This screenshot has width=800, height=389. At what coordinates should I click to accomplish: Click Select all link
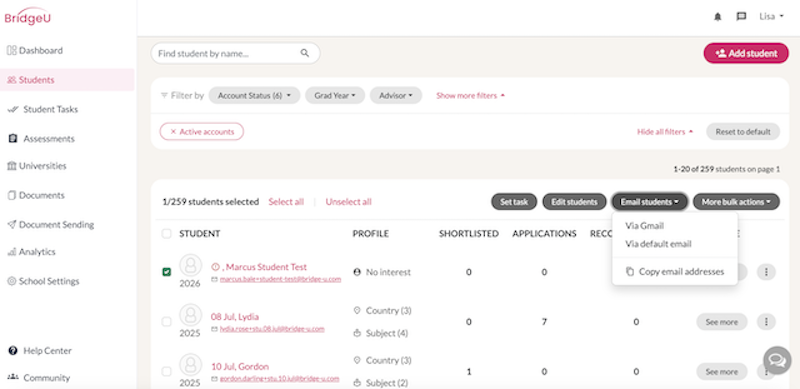pos(286,202)
